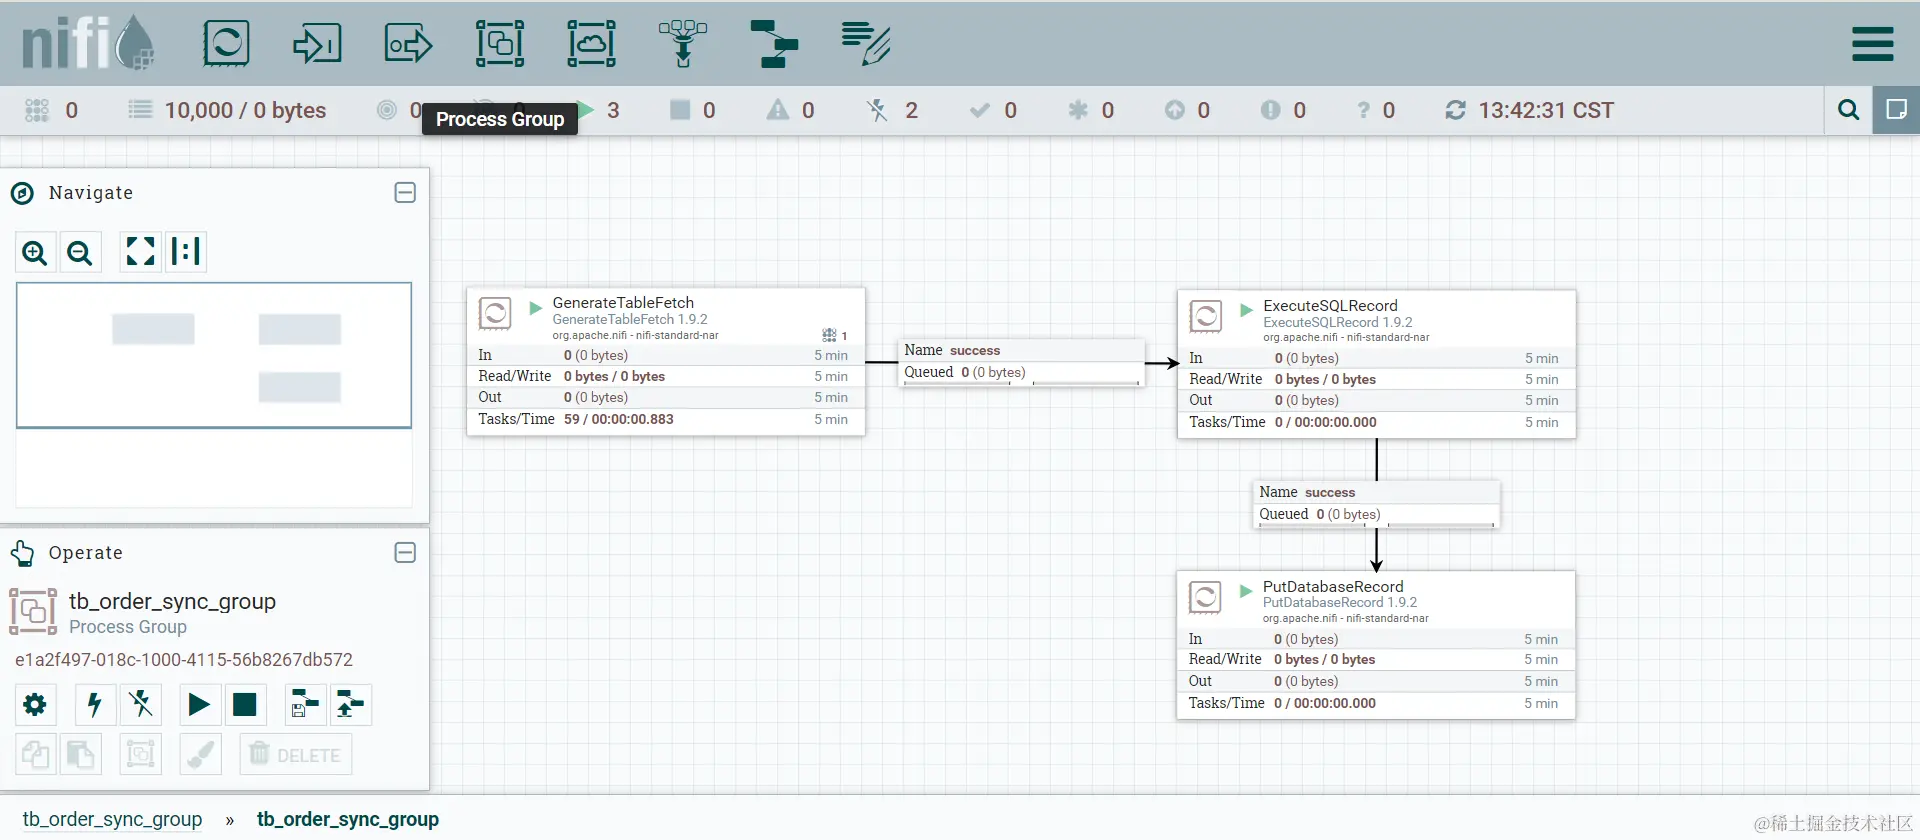
Task: Click the last refreshed time 13:42:31 CST
Action: [x=1546, y=110]
